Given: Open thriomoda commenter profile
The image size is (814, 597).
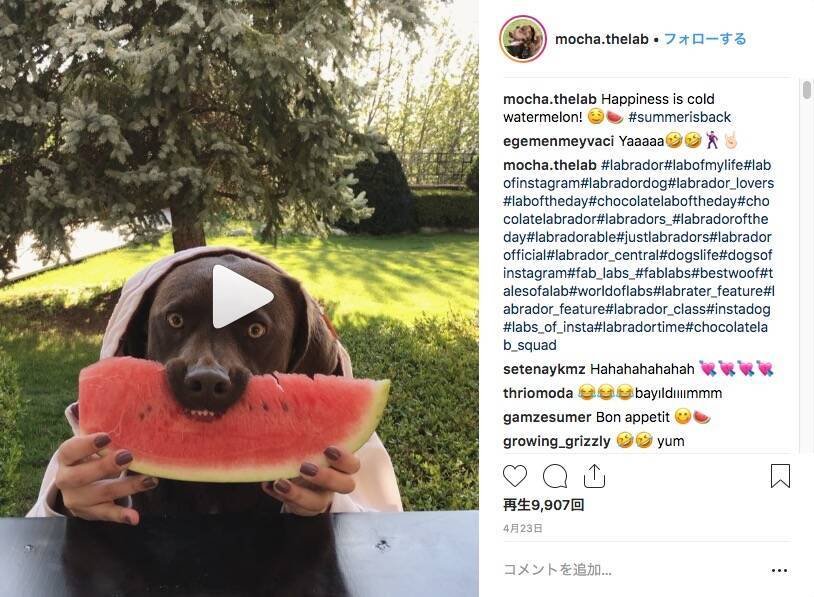Looking at the screenshot, I should (x=538, y=393).
